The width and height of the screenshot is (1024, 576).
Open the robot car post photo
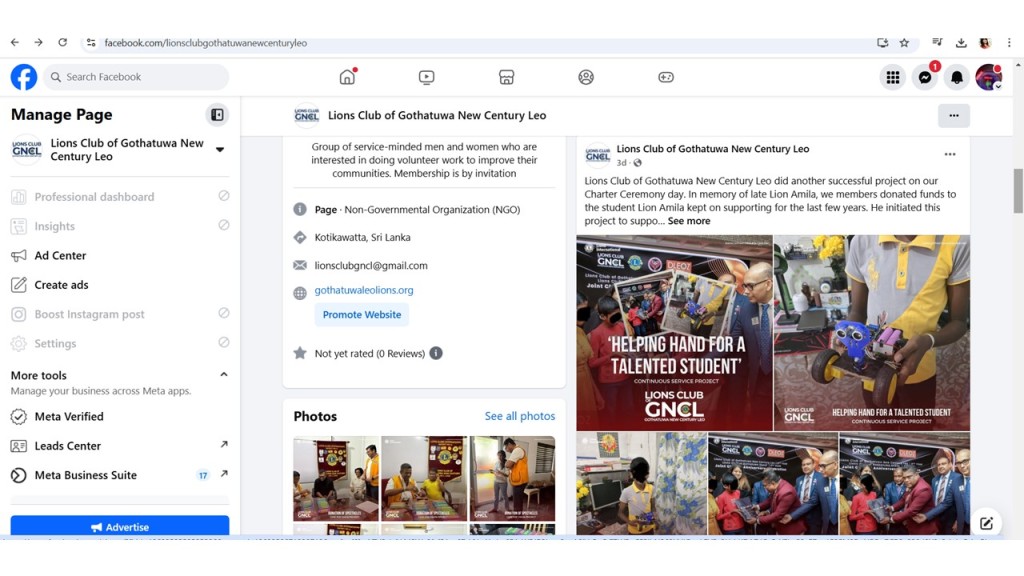(872, 333)
